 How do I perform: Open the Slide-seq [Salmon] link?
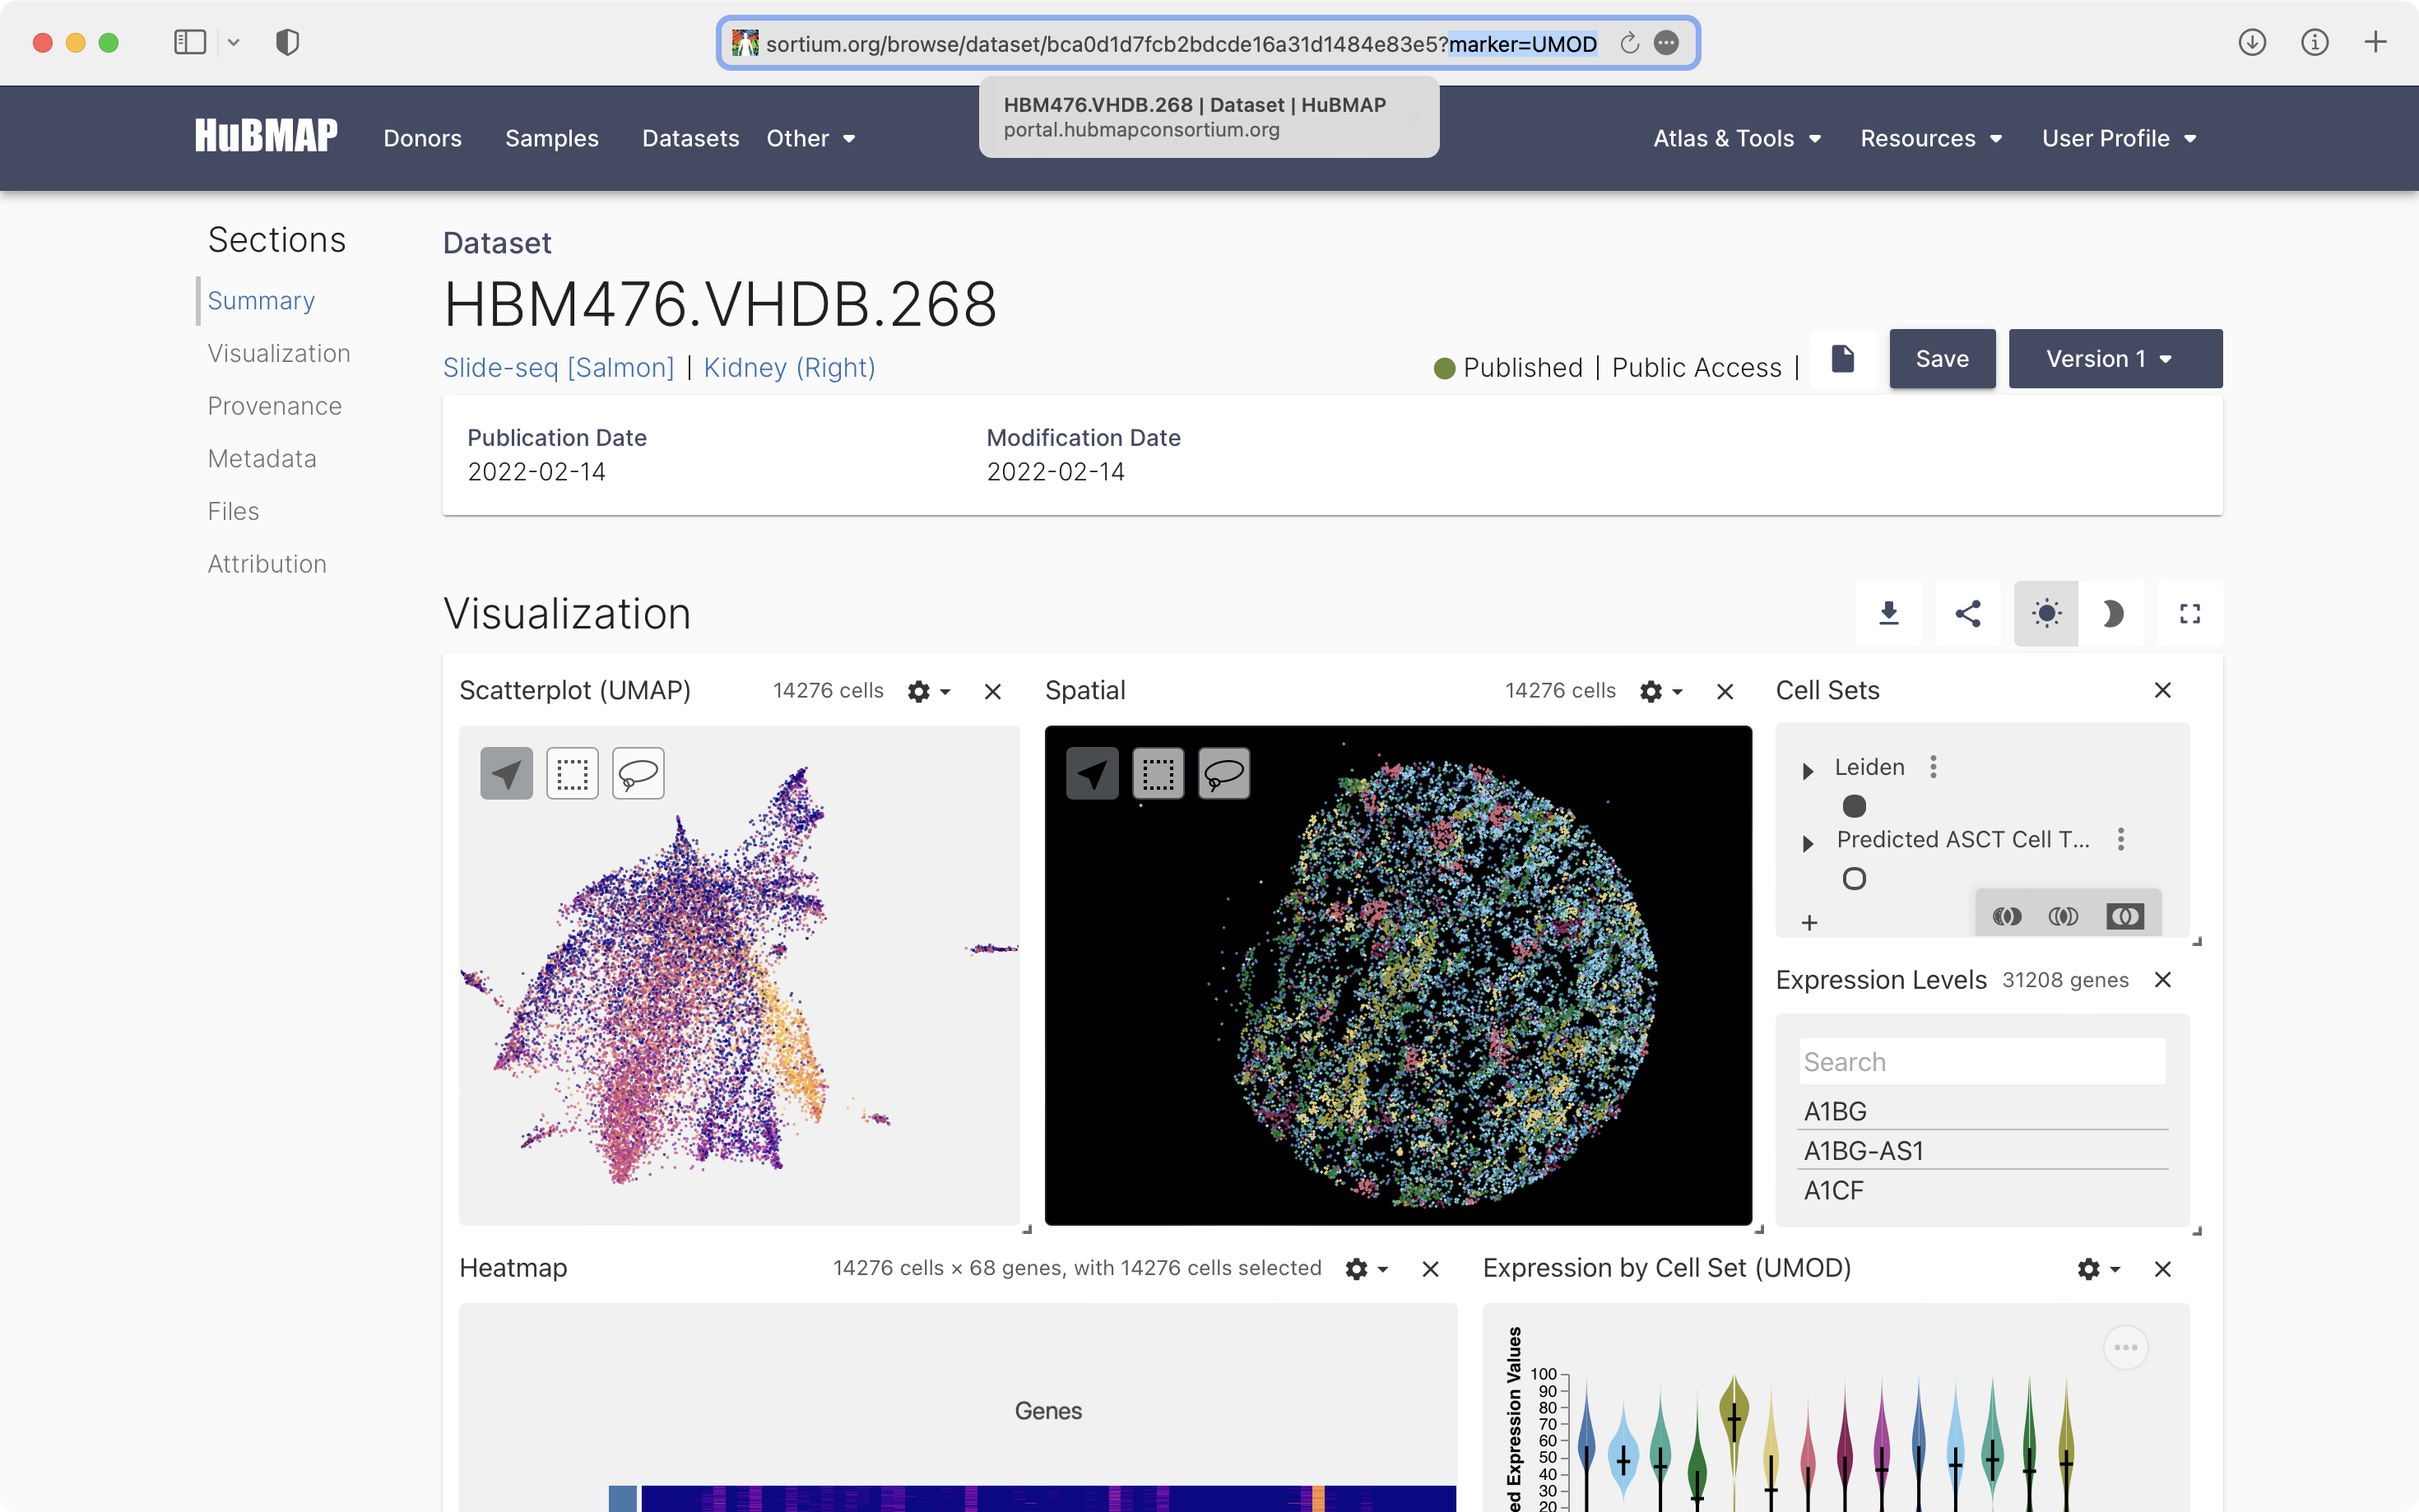pyautogui.click(x=558, y=367)
